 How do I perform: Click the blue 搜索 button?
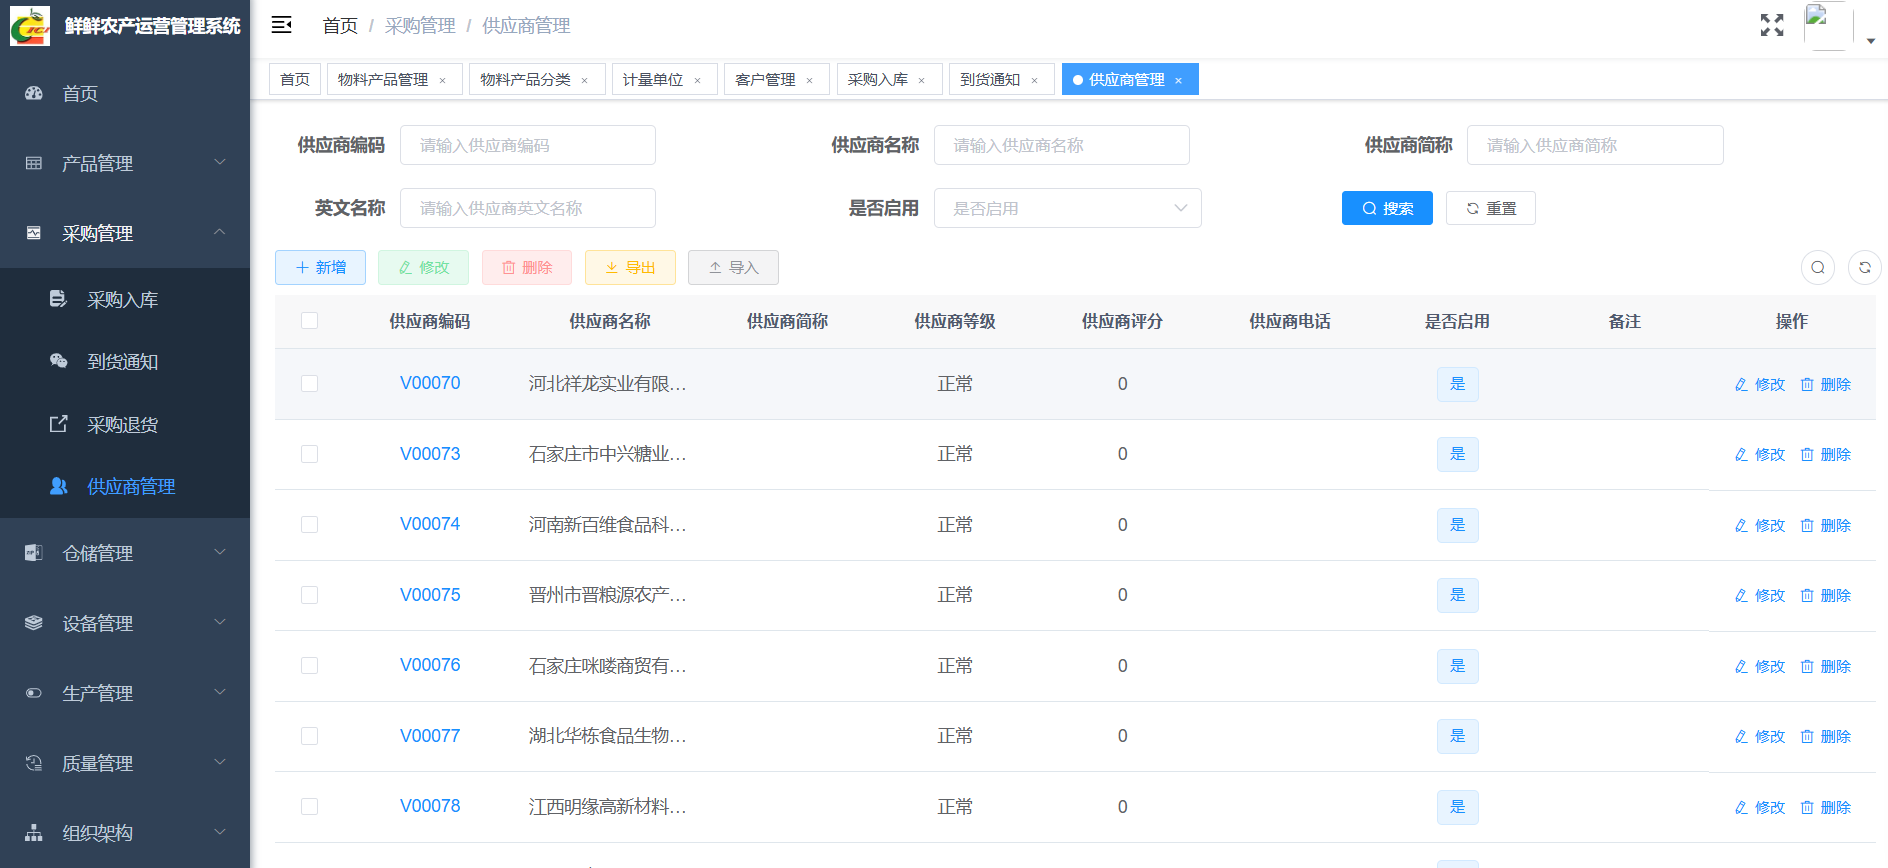(x=1386, y=208)
